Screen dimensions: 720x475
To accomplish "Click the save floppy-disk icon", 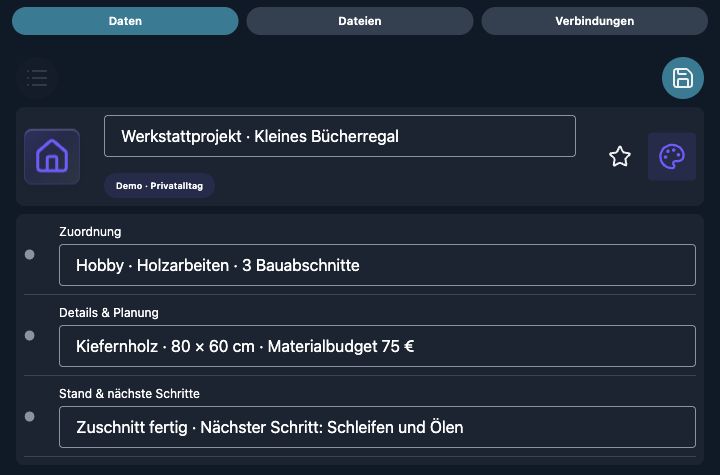I will (x=682, y=78).
